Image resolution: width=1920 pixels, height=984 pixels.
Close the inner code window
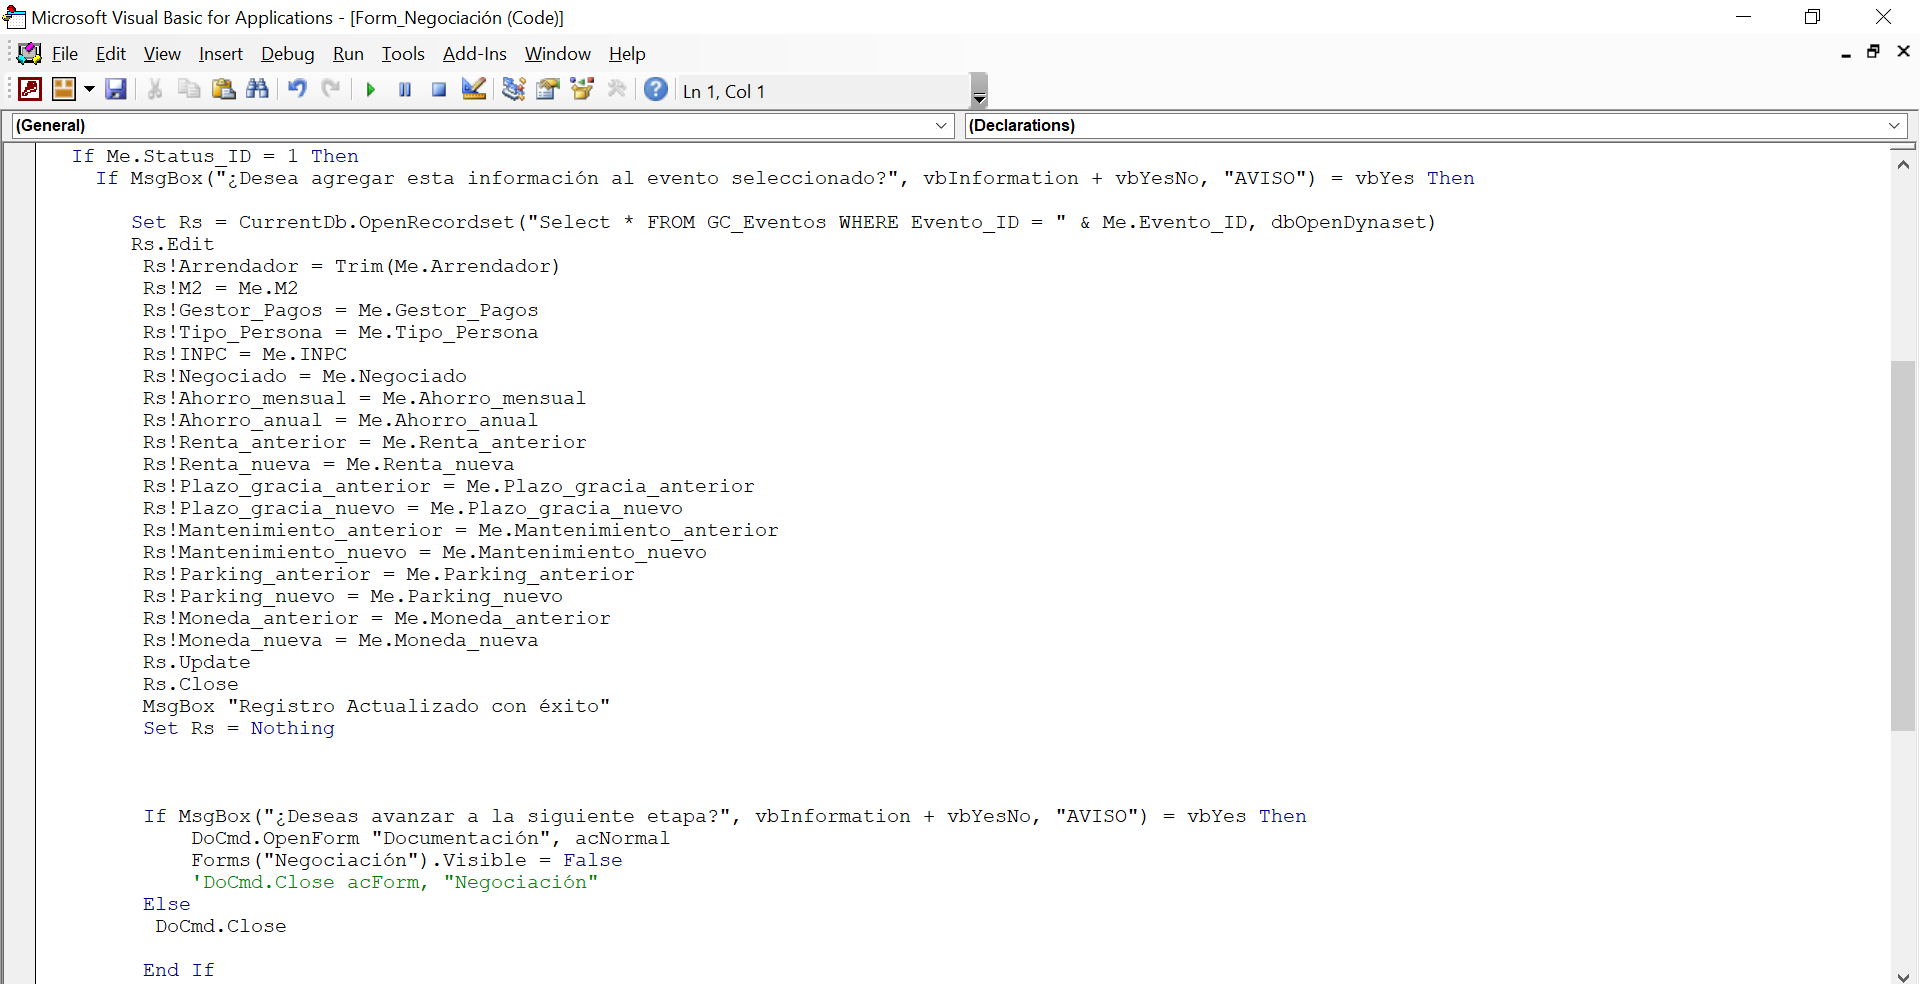coord(1904,52)
